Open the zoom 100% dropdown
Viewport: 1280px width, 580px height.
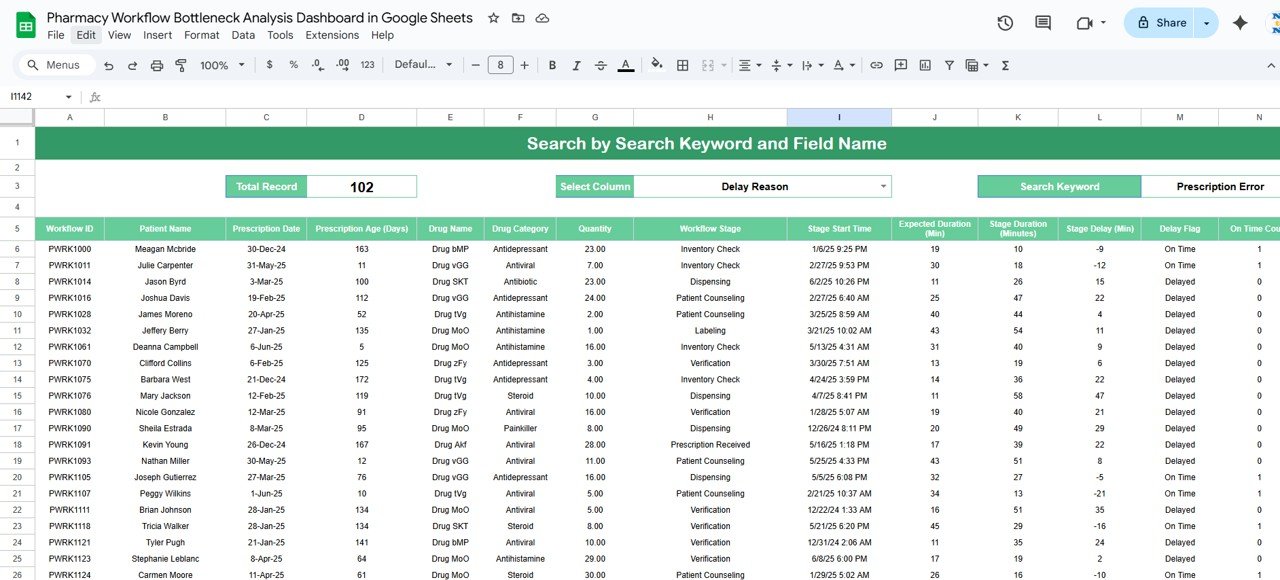coord(222,65)
